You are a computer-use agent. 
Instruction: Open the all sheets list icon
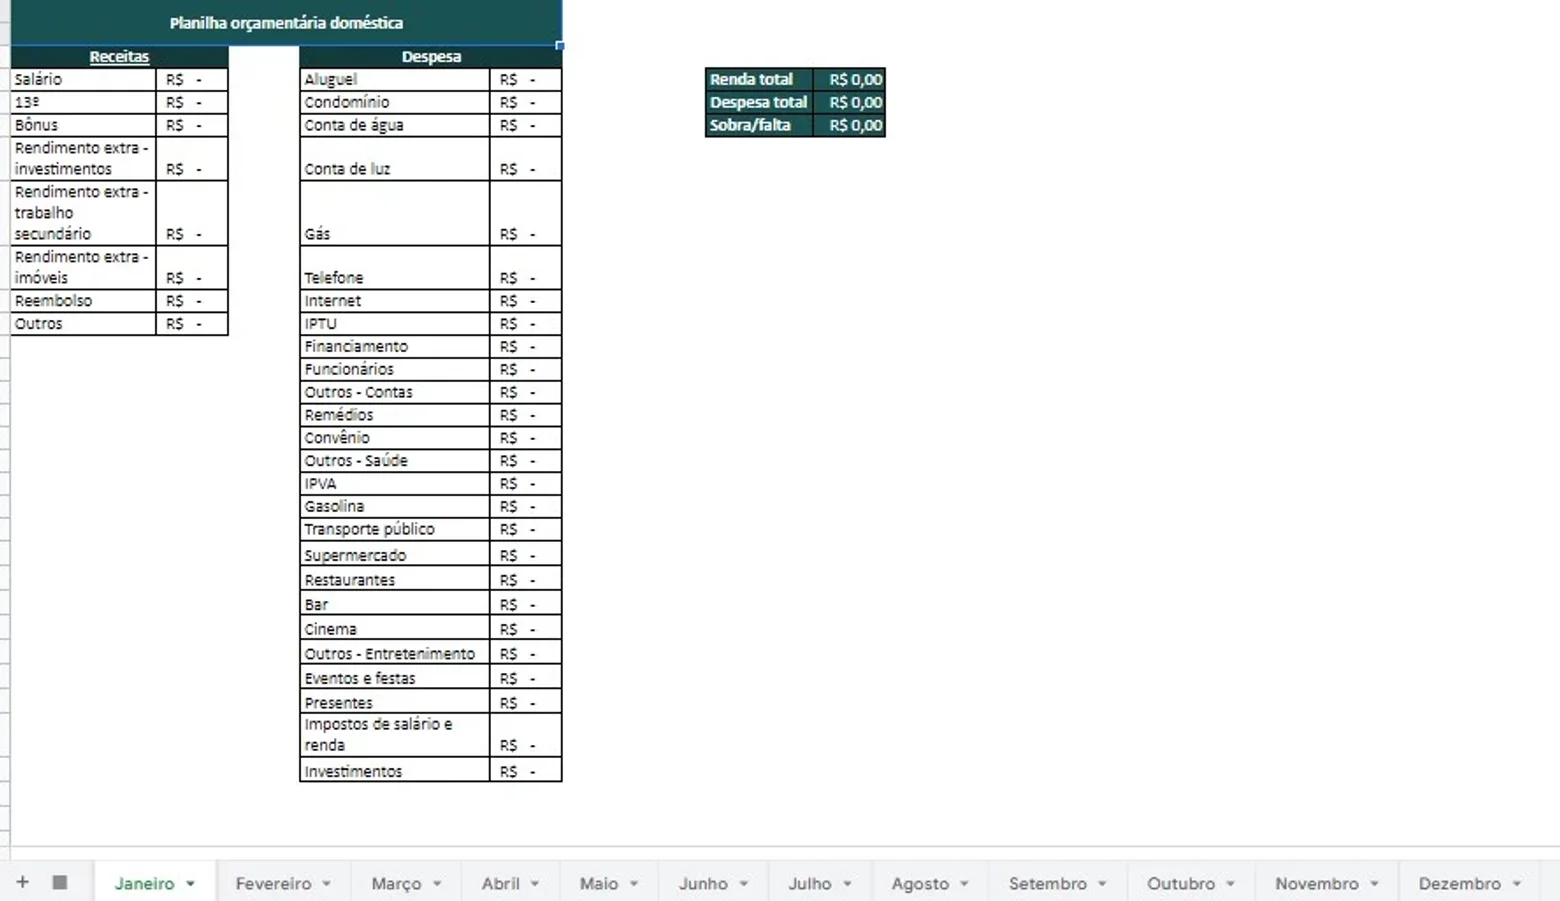60,882
